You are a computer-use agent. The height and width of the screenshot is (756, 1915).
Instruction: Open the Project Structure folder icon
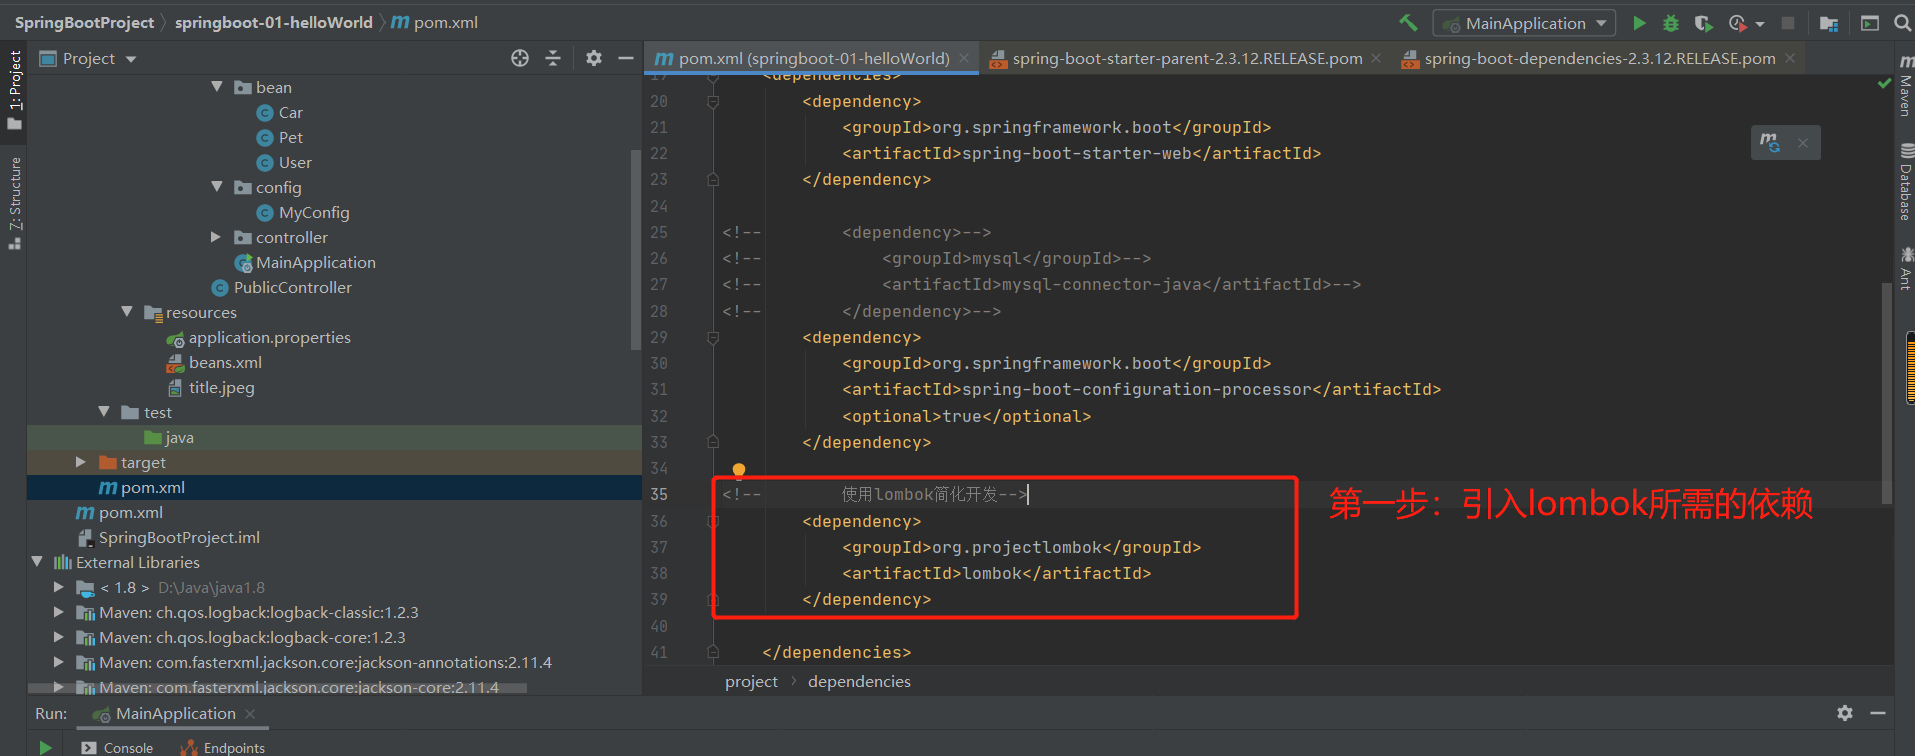coord(1829,23)
